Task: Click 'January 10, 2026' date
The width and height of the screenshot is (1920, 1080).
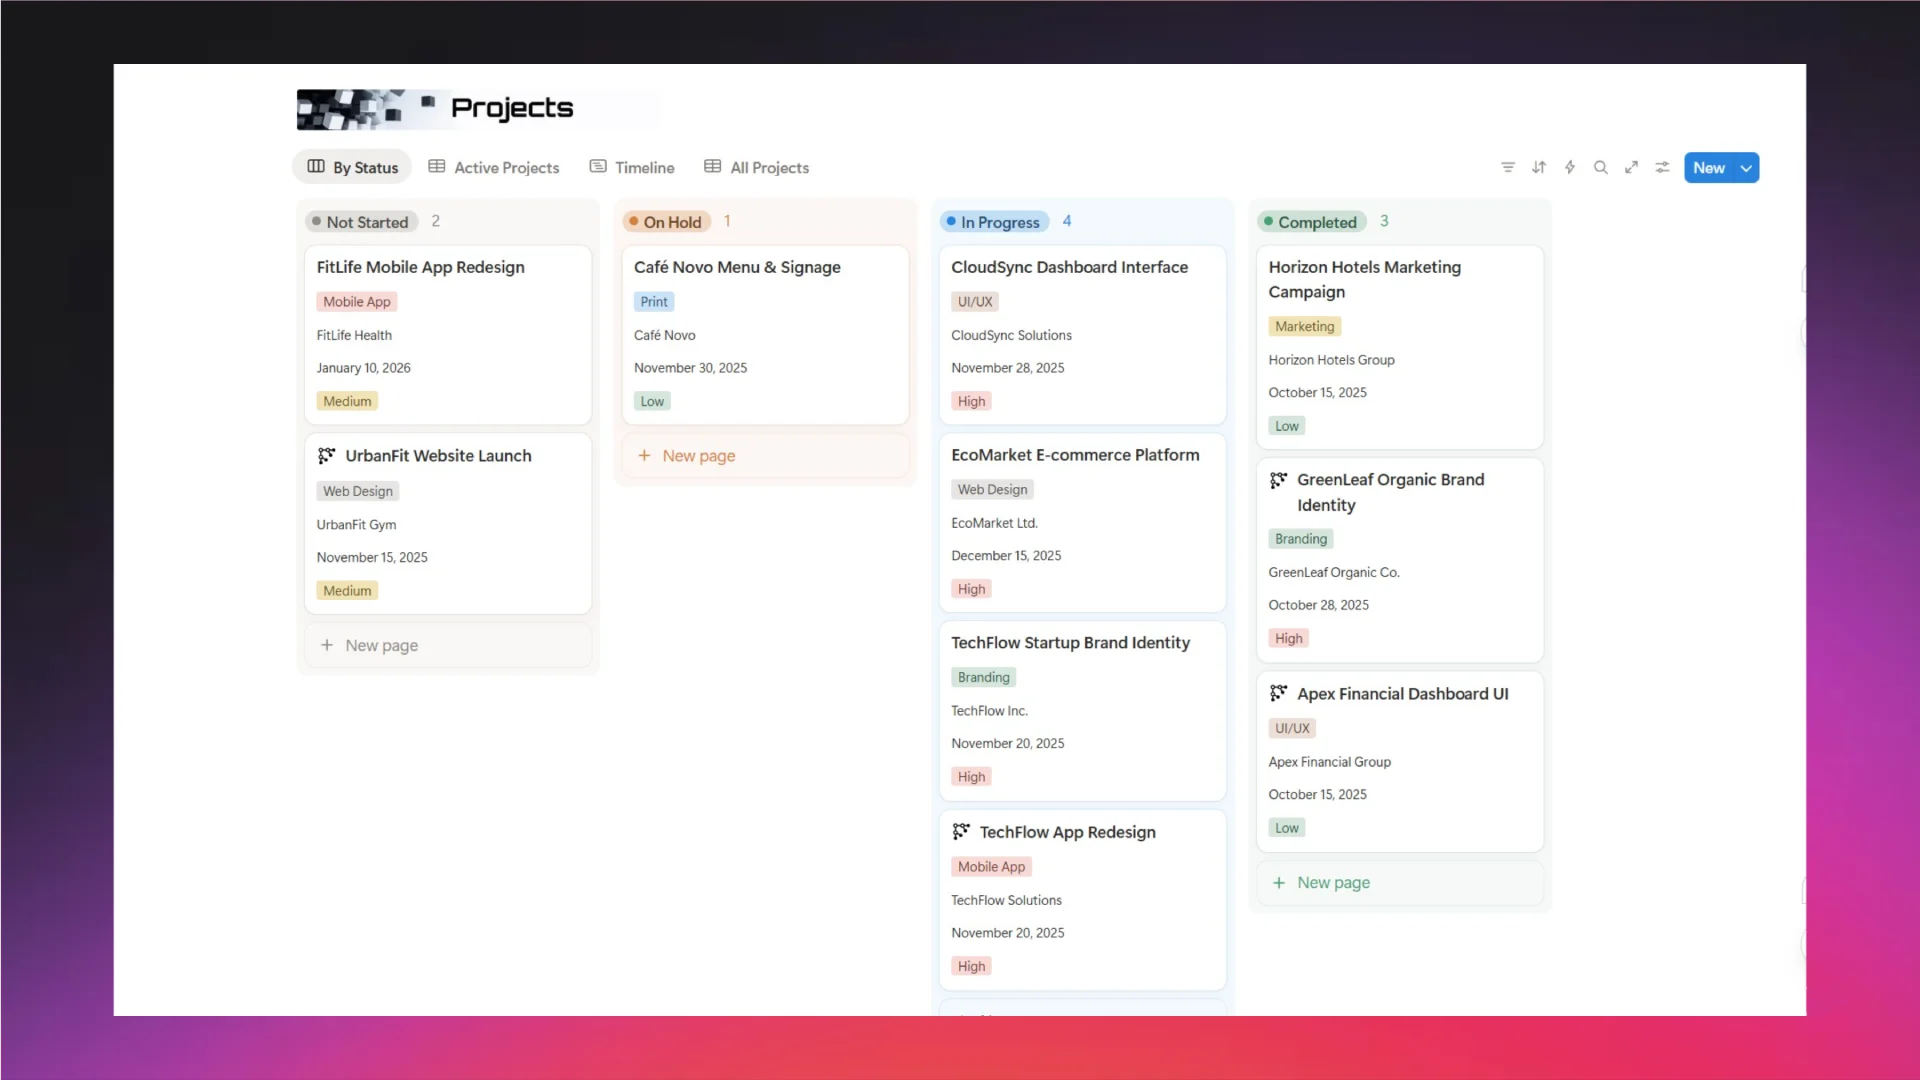Action: (364, 368)
